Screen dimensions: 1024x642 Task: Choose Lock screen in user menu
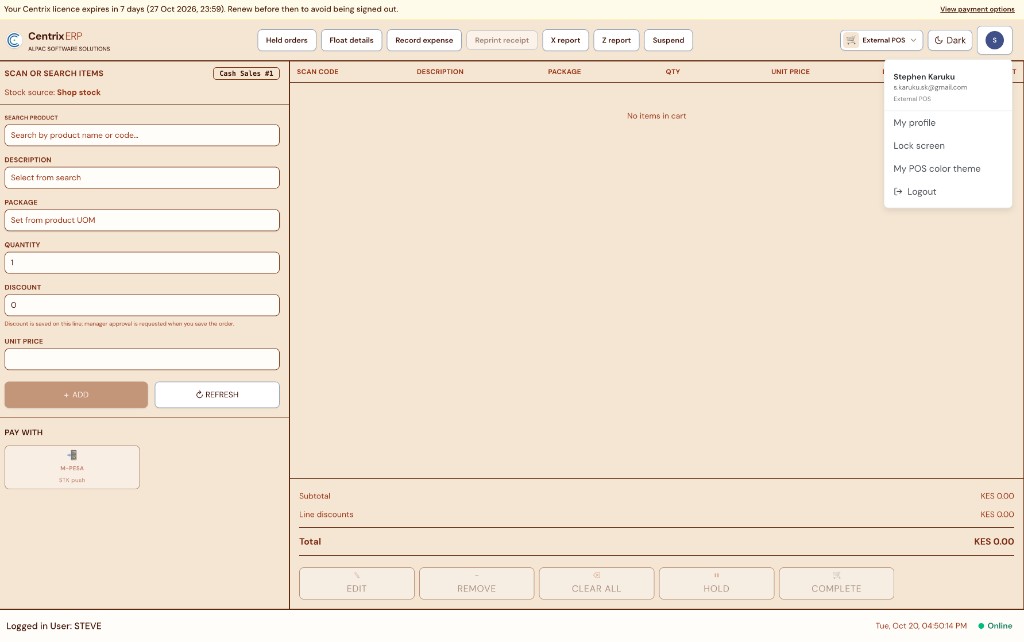tap(919, 146)
